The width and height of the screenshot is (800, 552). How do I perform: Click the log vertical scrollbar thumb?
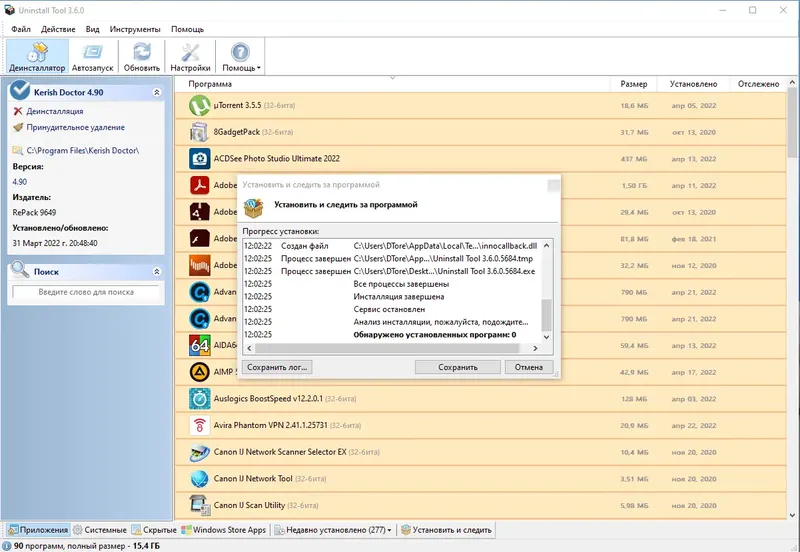coord(546,315)
